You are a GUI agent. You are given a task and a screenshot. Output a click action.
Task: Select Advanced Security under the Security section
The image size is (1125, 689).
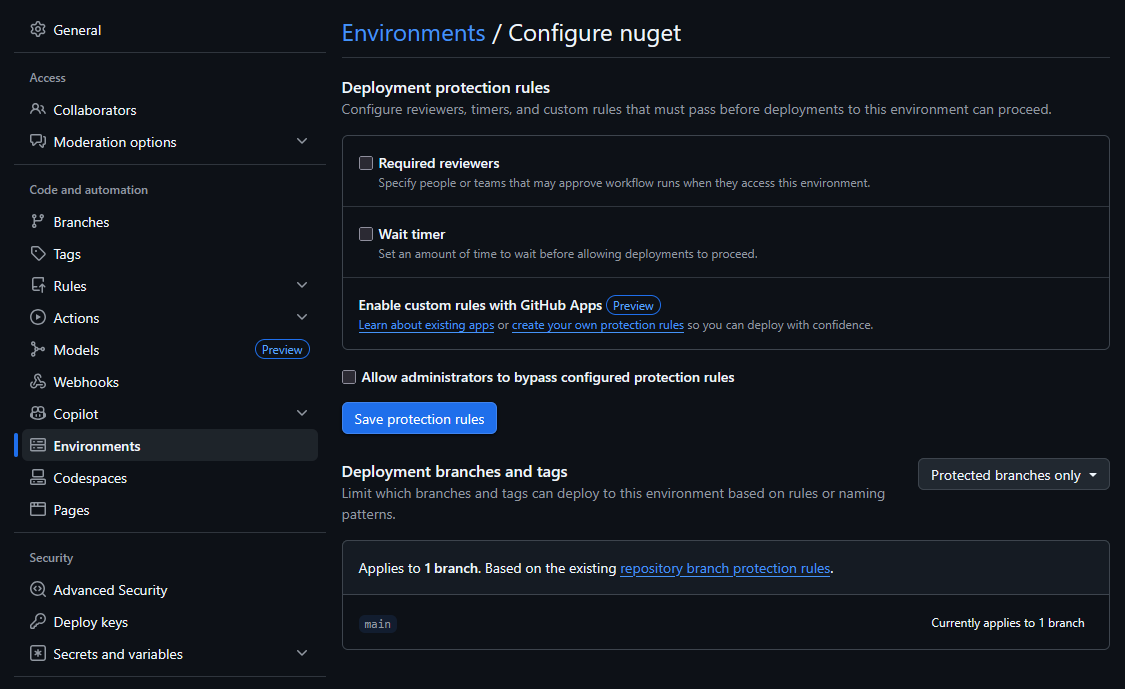[110, 589]
